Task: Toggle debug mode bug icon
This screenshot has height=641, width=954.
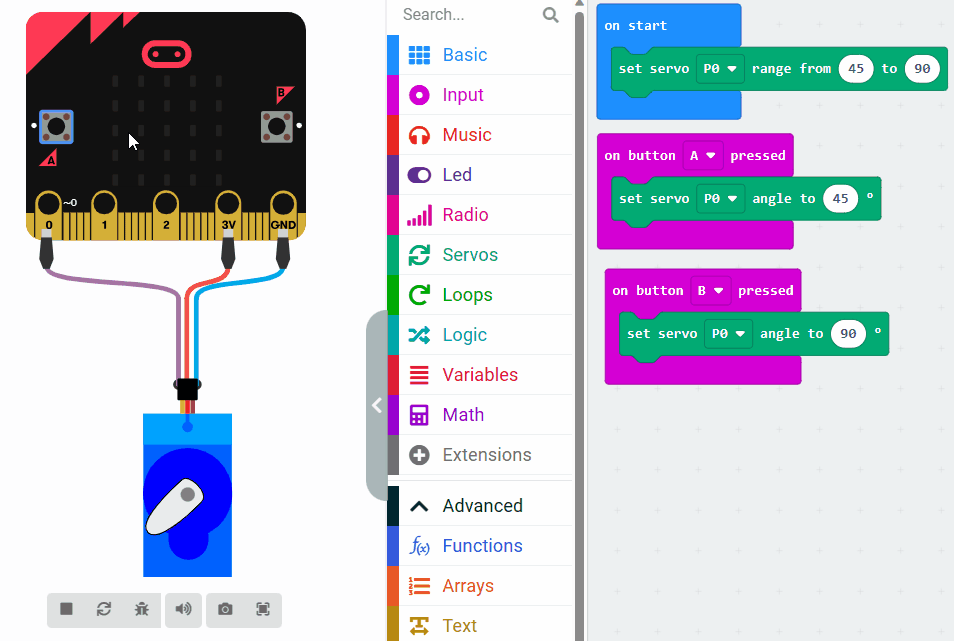Action: pos(142,609)
